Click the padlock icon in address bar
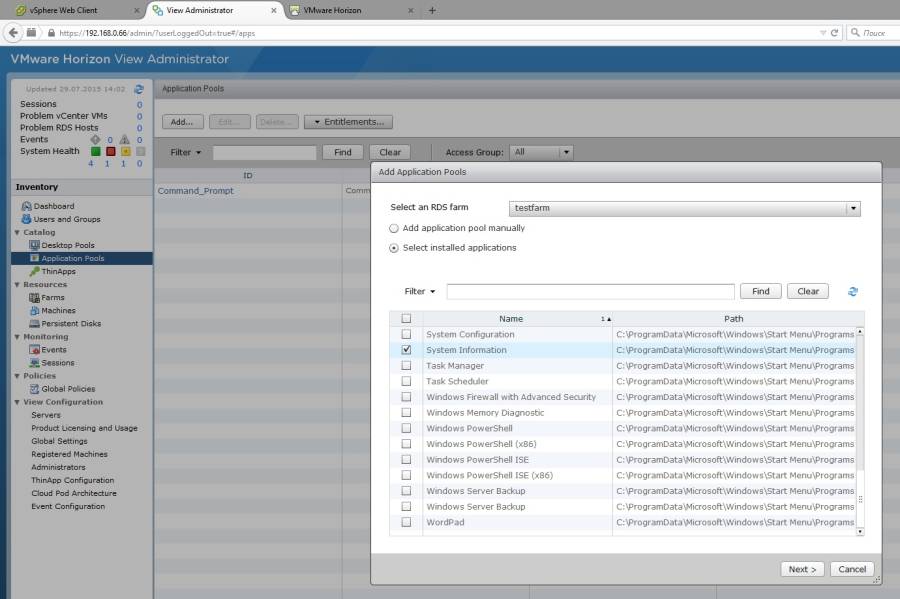Screen dimensions: 900x599 pos(52,33)
